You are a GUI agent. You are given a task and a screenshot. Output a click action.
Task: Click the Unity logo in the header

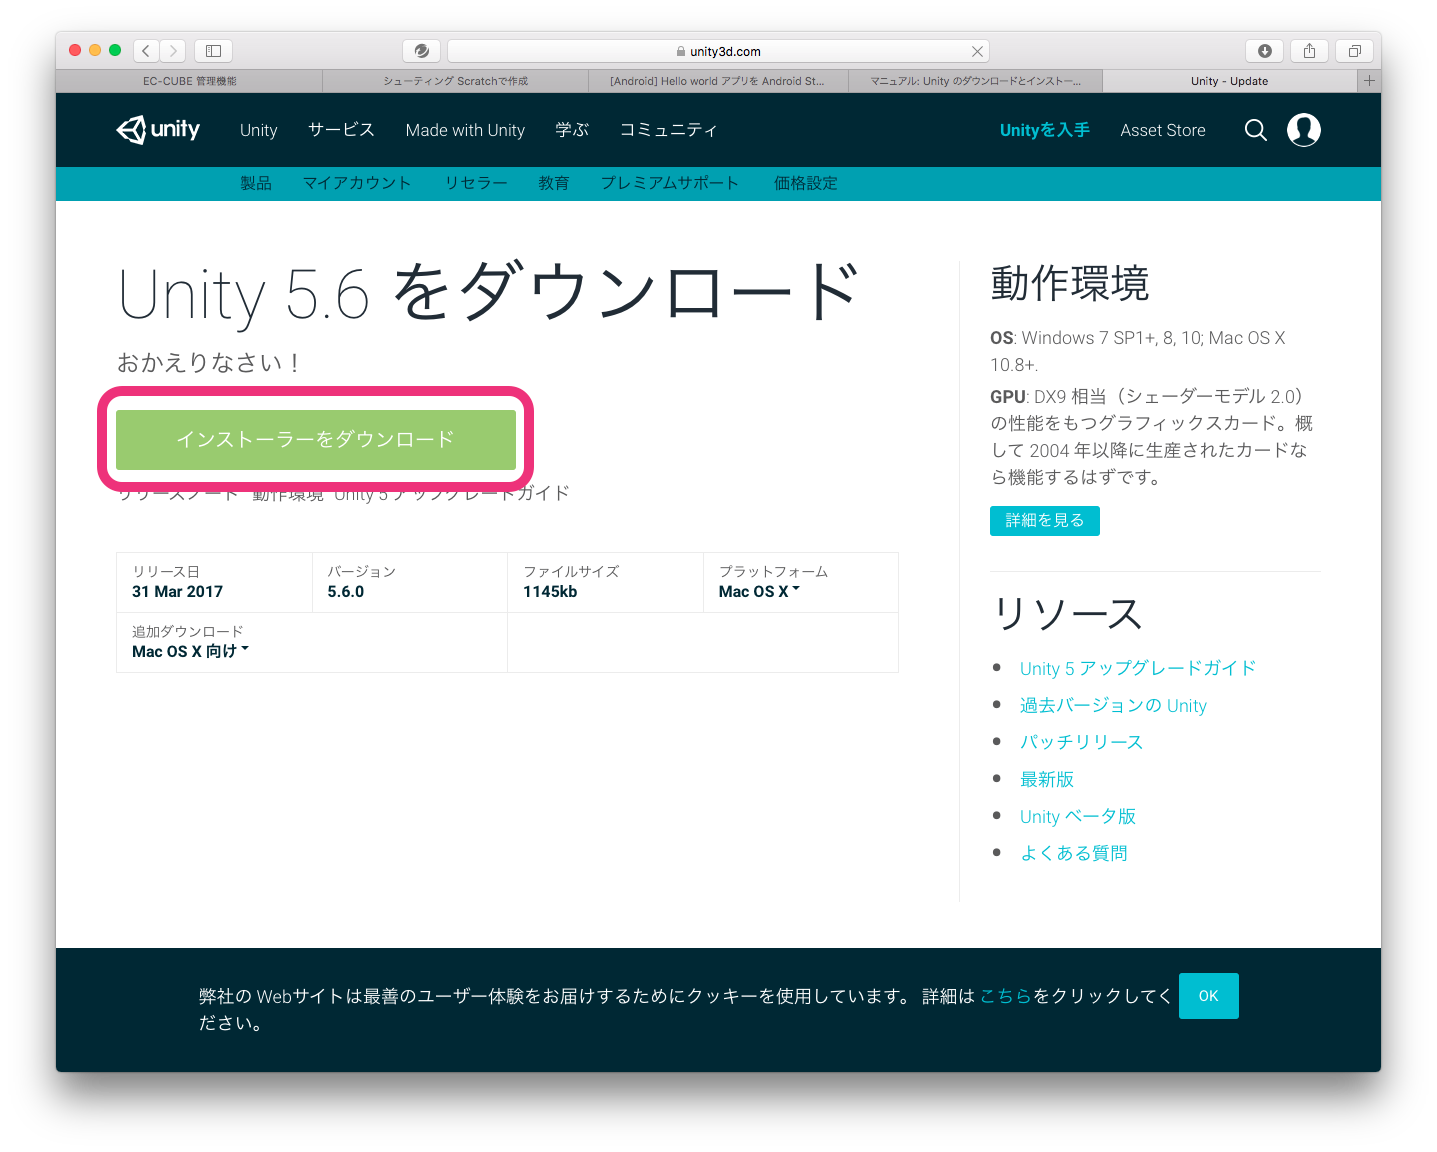click(x=158, y=130)
